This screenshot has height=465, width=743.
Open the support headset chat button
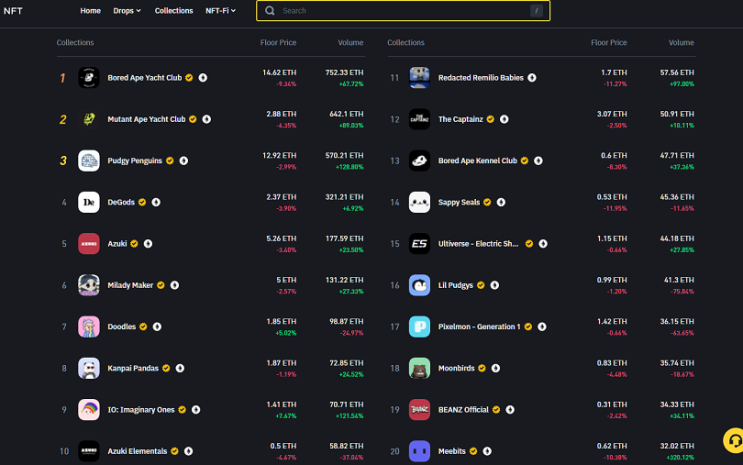[734, 441]
